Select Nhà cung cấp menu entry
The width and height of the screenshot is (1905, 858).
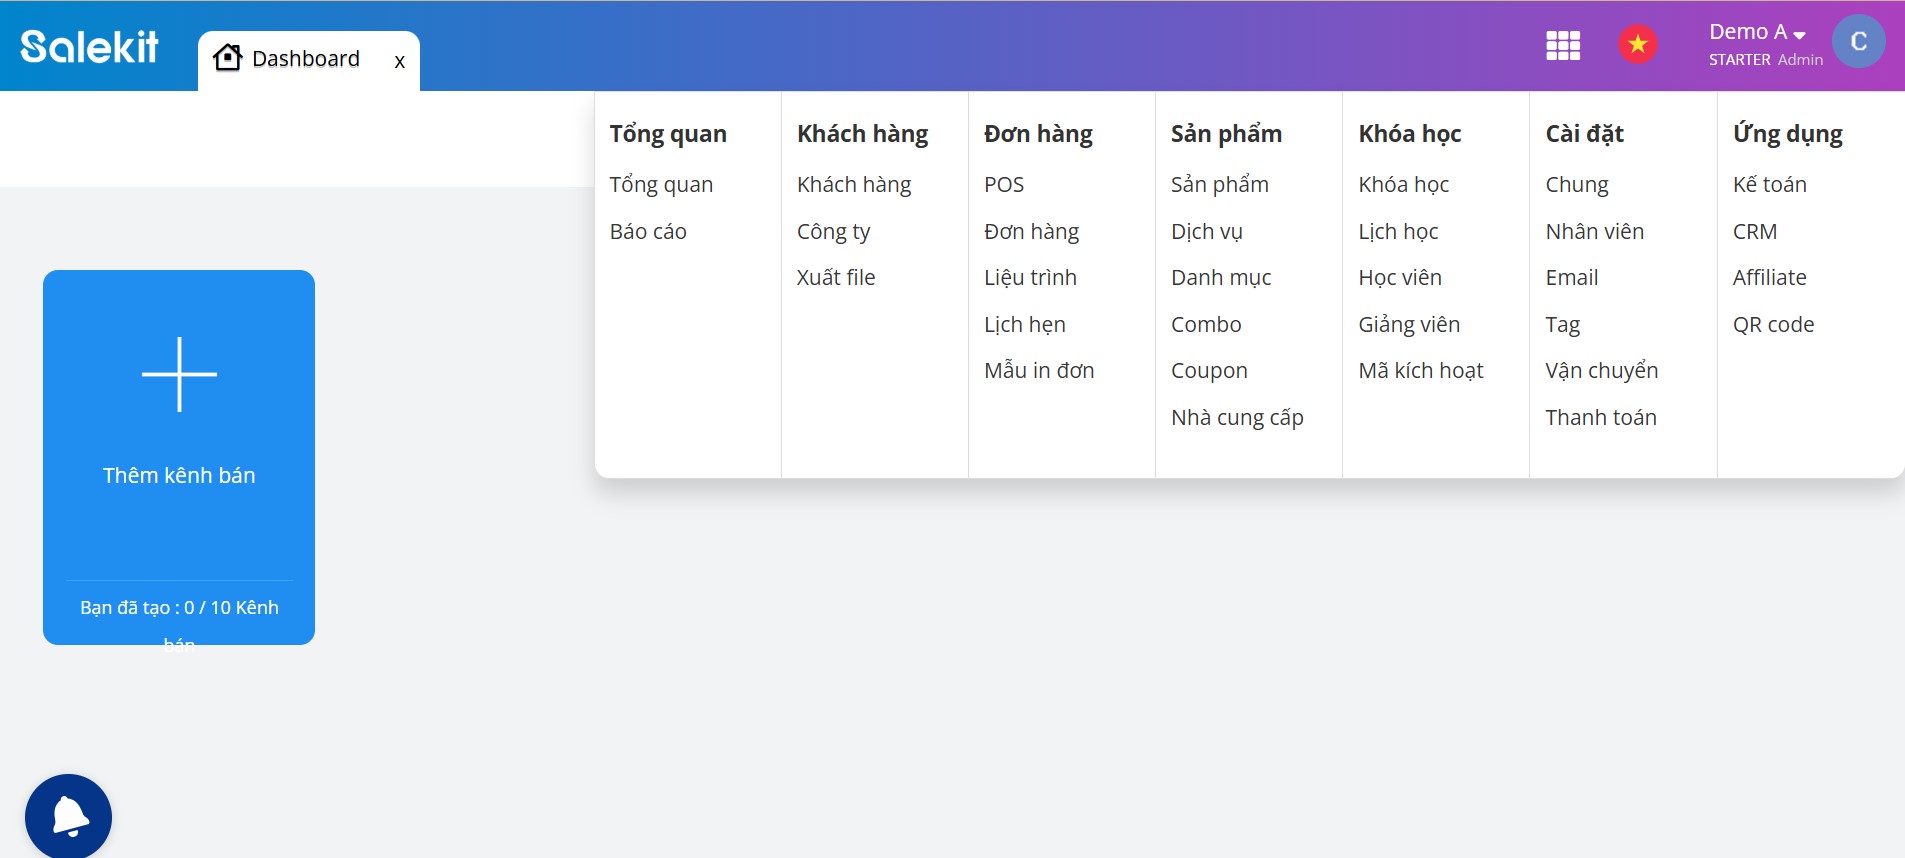(x=1237, y=418)
